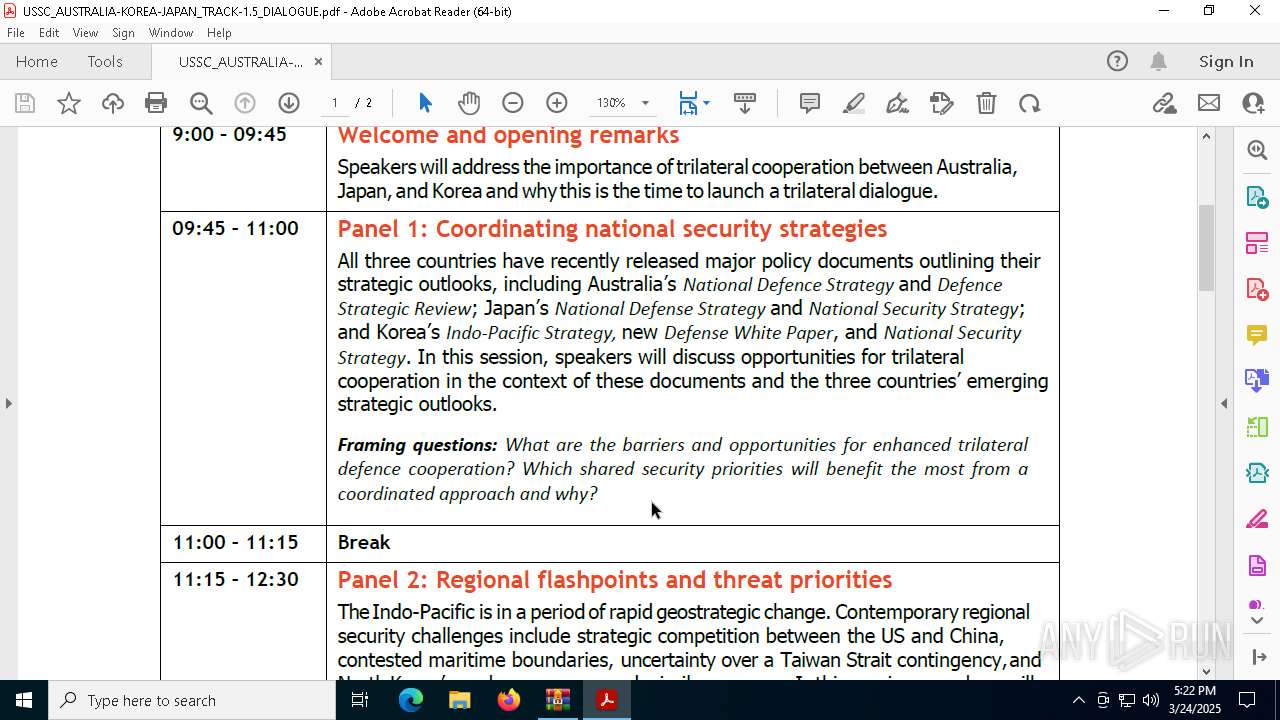Click the page number input field
Image resolution: width=1280 pixels, height=720 pixels.
point(335,103)
